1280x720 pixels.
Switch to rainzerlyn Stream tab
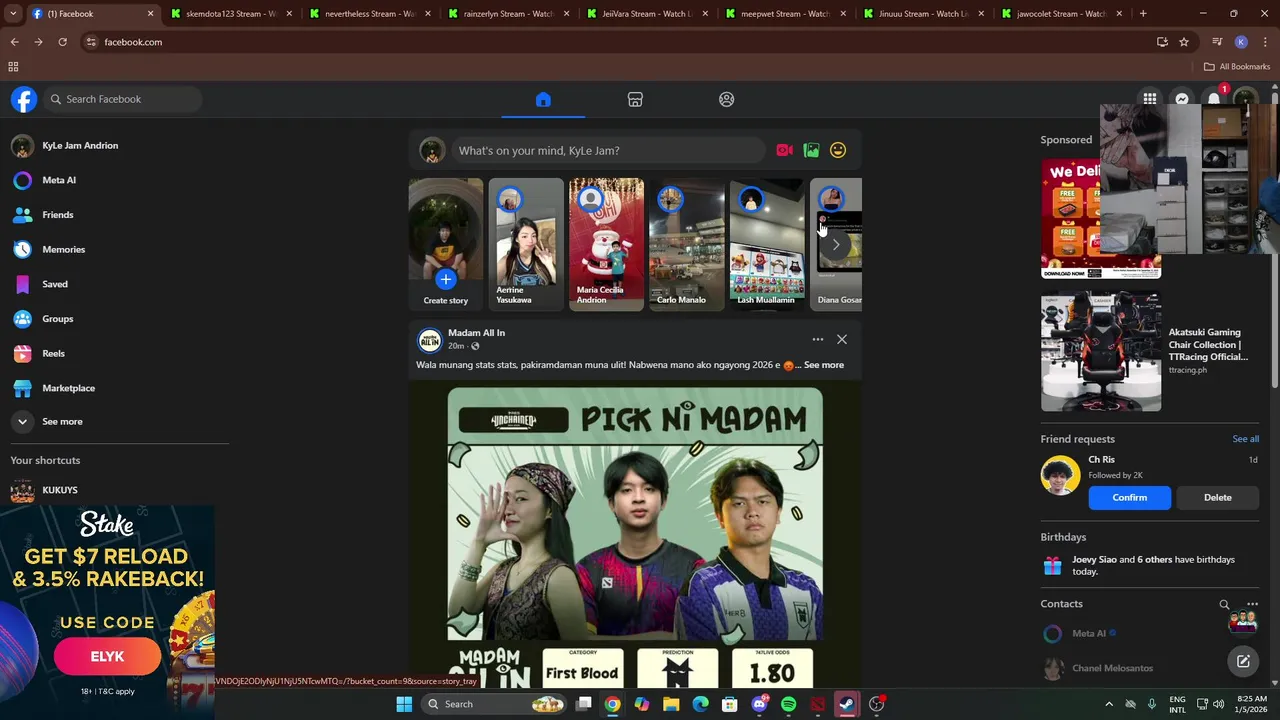[508, 14]
